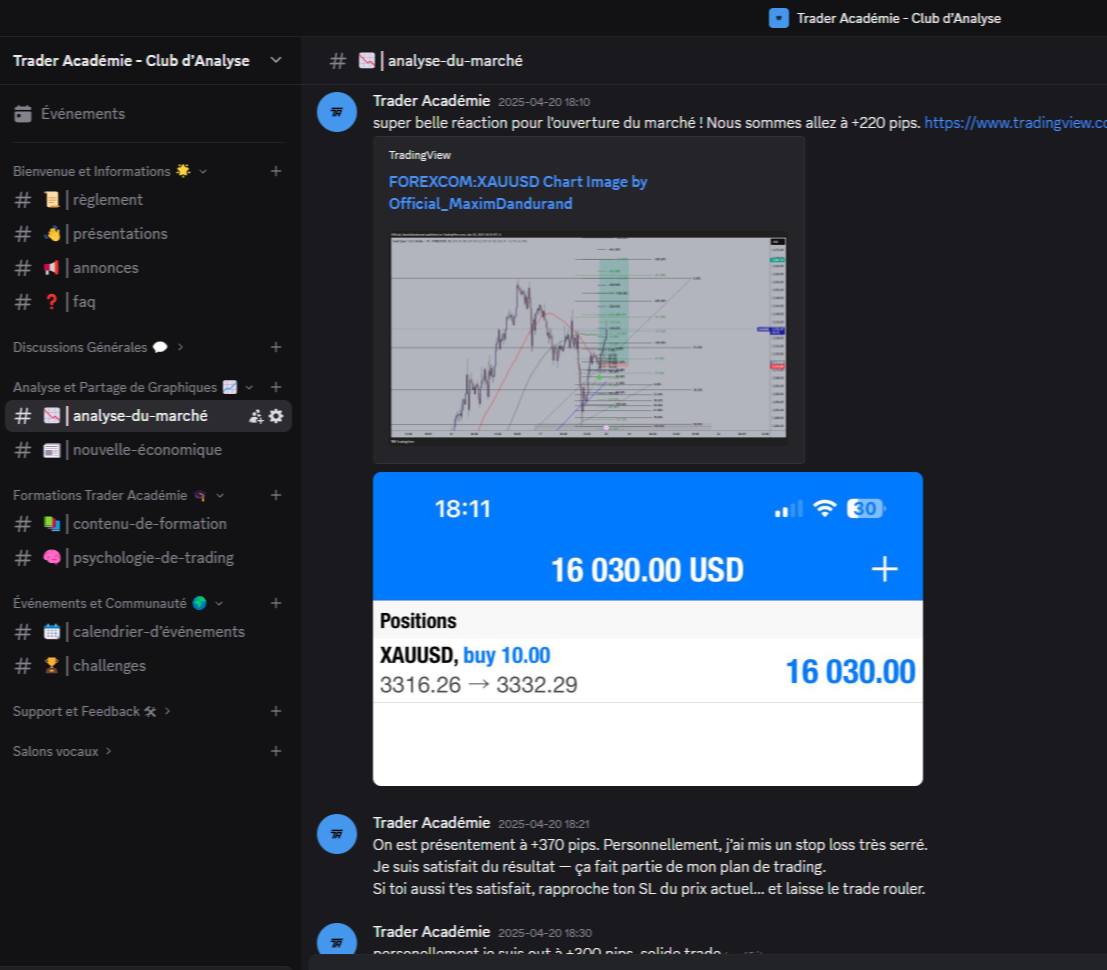The width and height of the screenshot is (1107, 970).
Task: Add a channel to Support et Feedback
Action: pyautogui.click(x=276, y=711)
